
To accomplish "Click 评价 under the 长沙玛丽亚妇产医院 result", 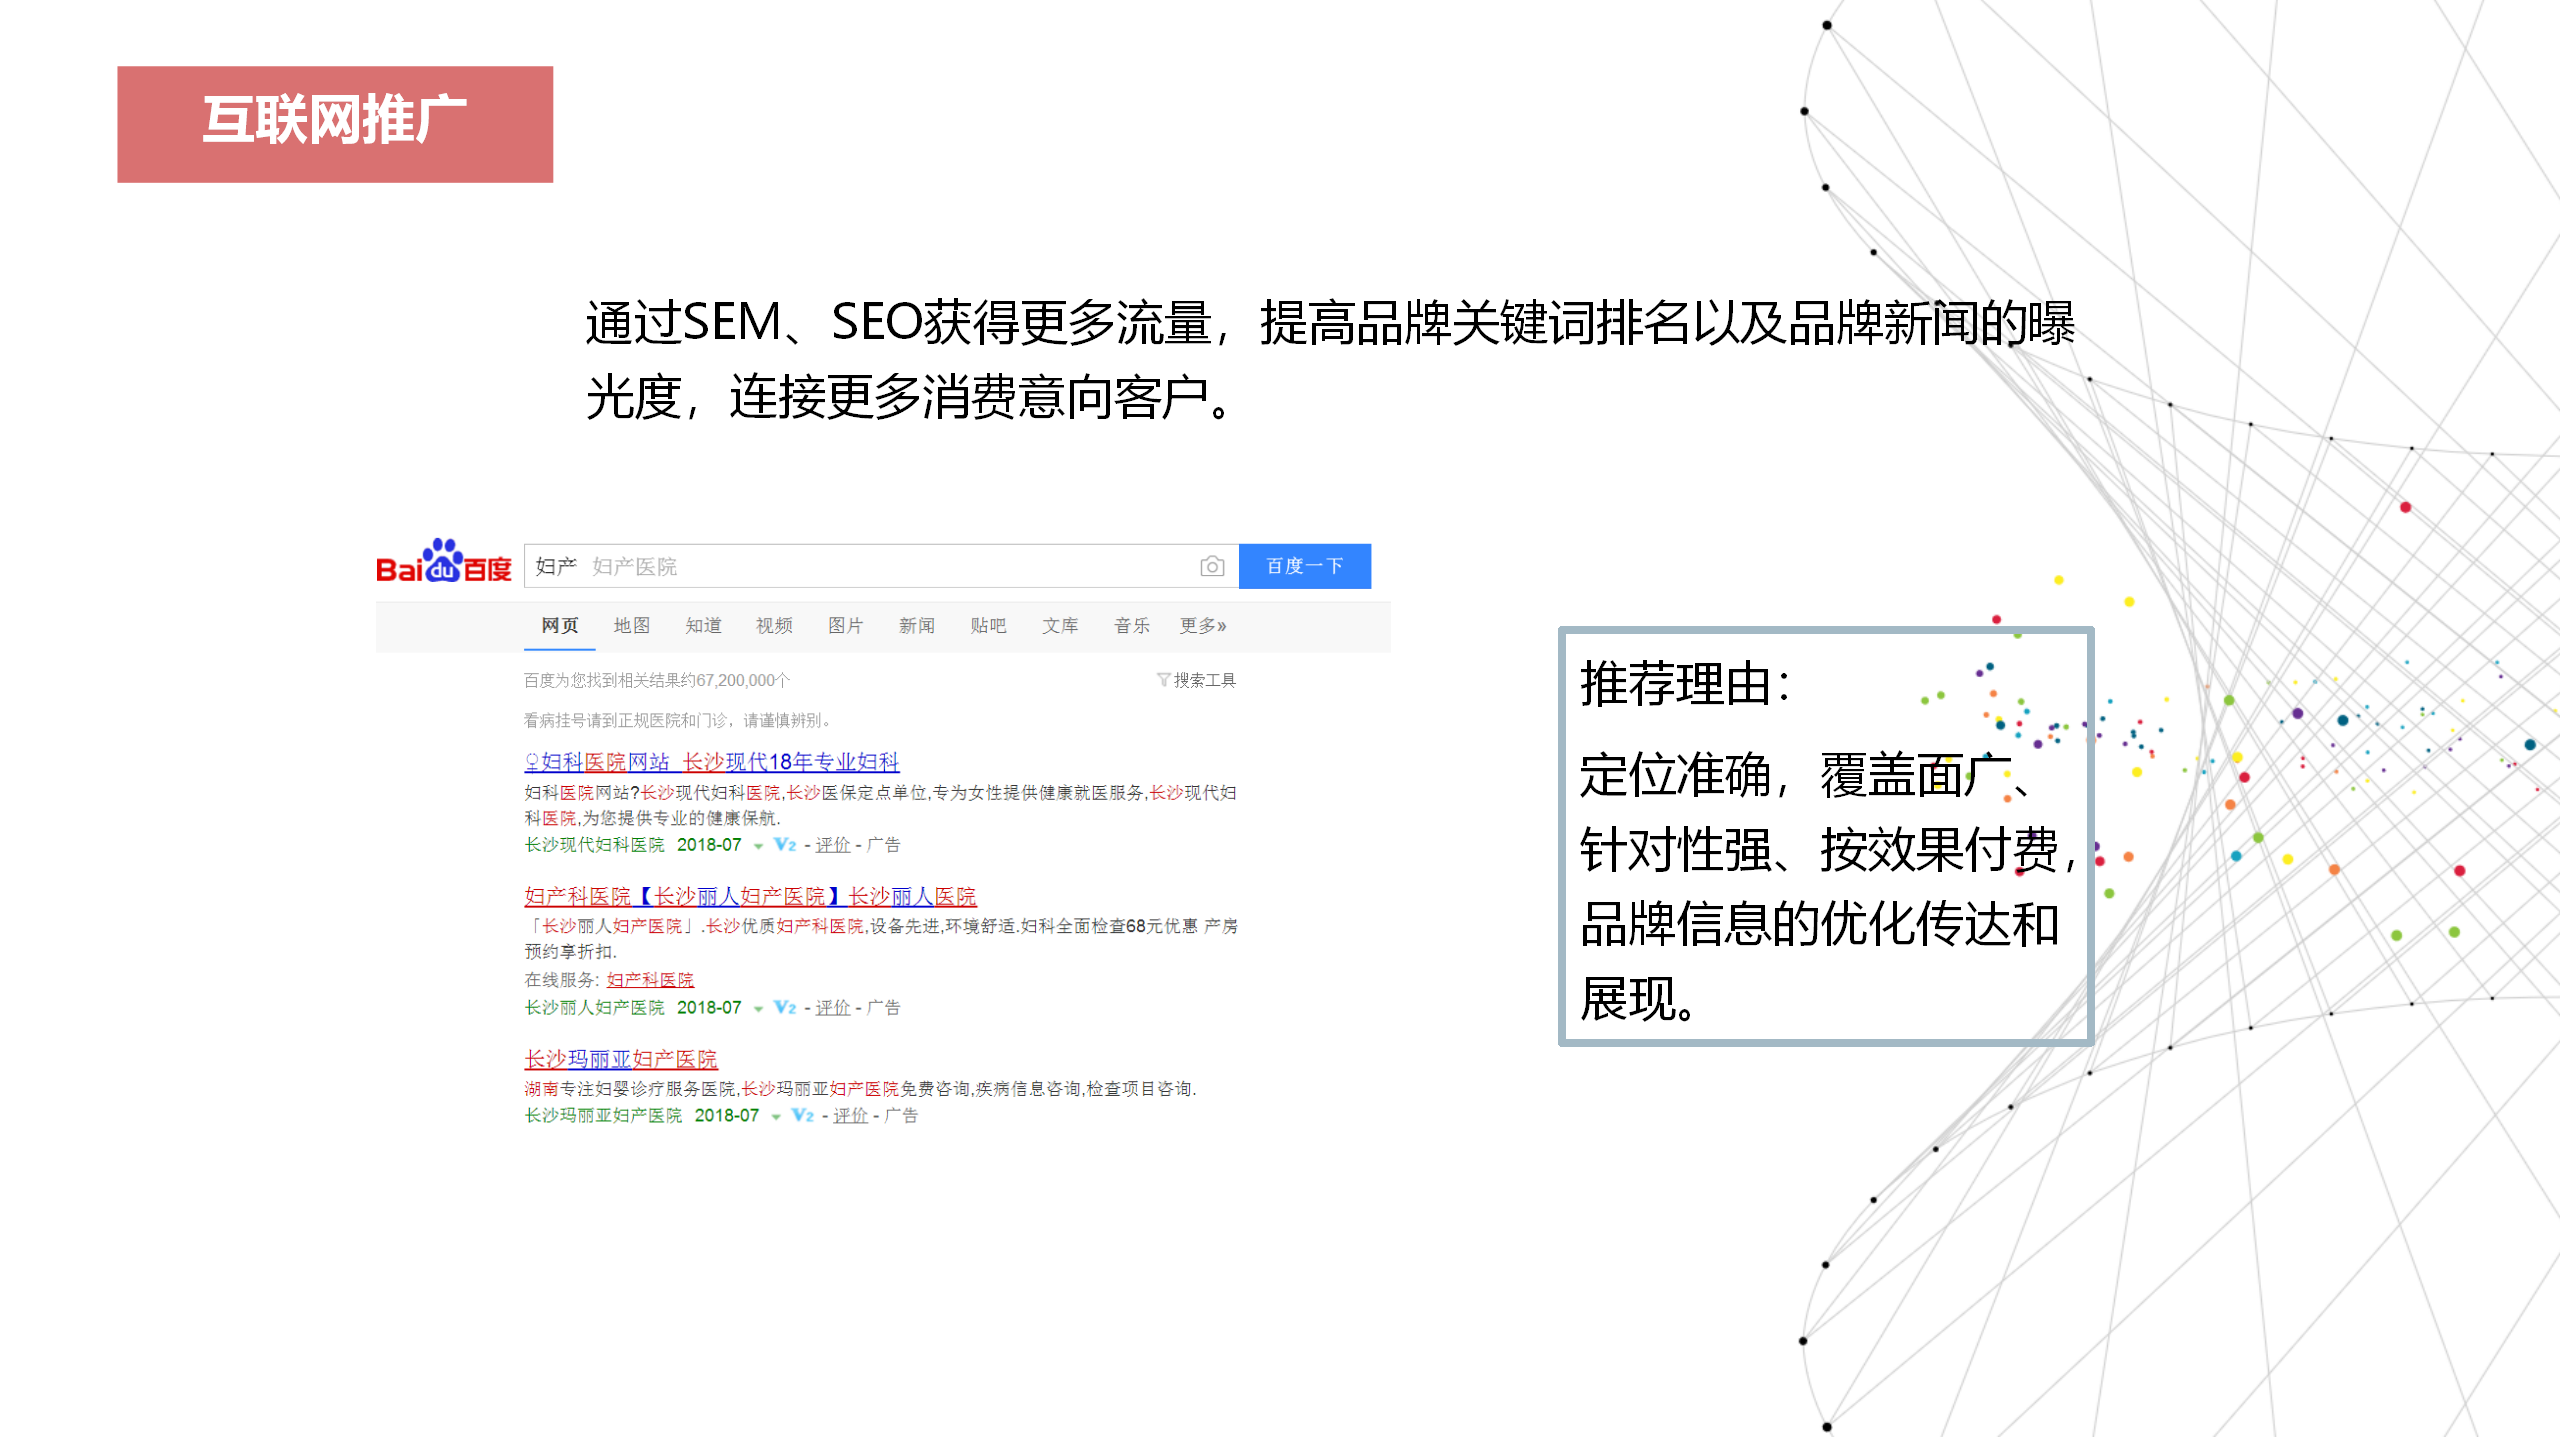I will coord(851,1116).
